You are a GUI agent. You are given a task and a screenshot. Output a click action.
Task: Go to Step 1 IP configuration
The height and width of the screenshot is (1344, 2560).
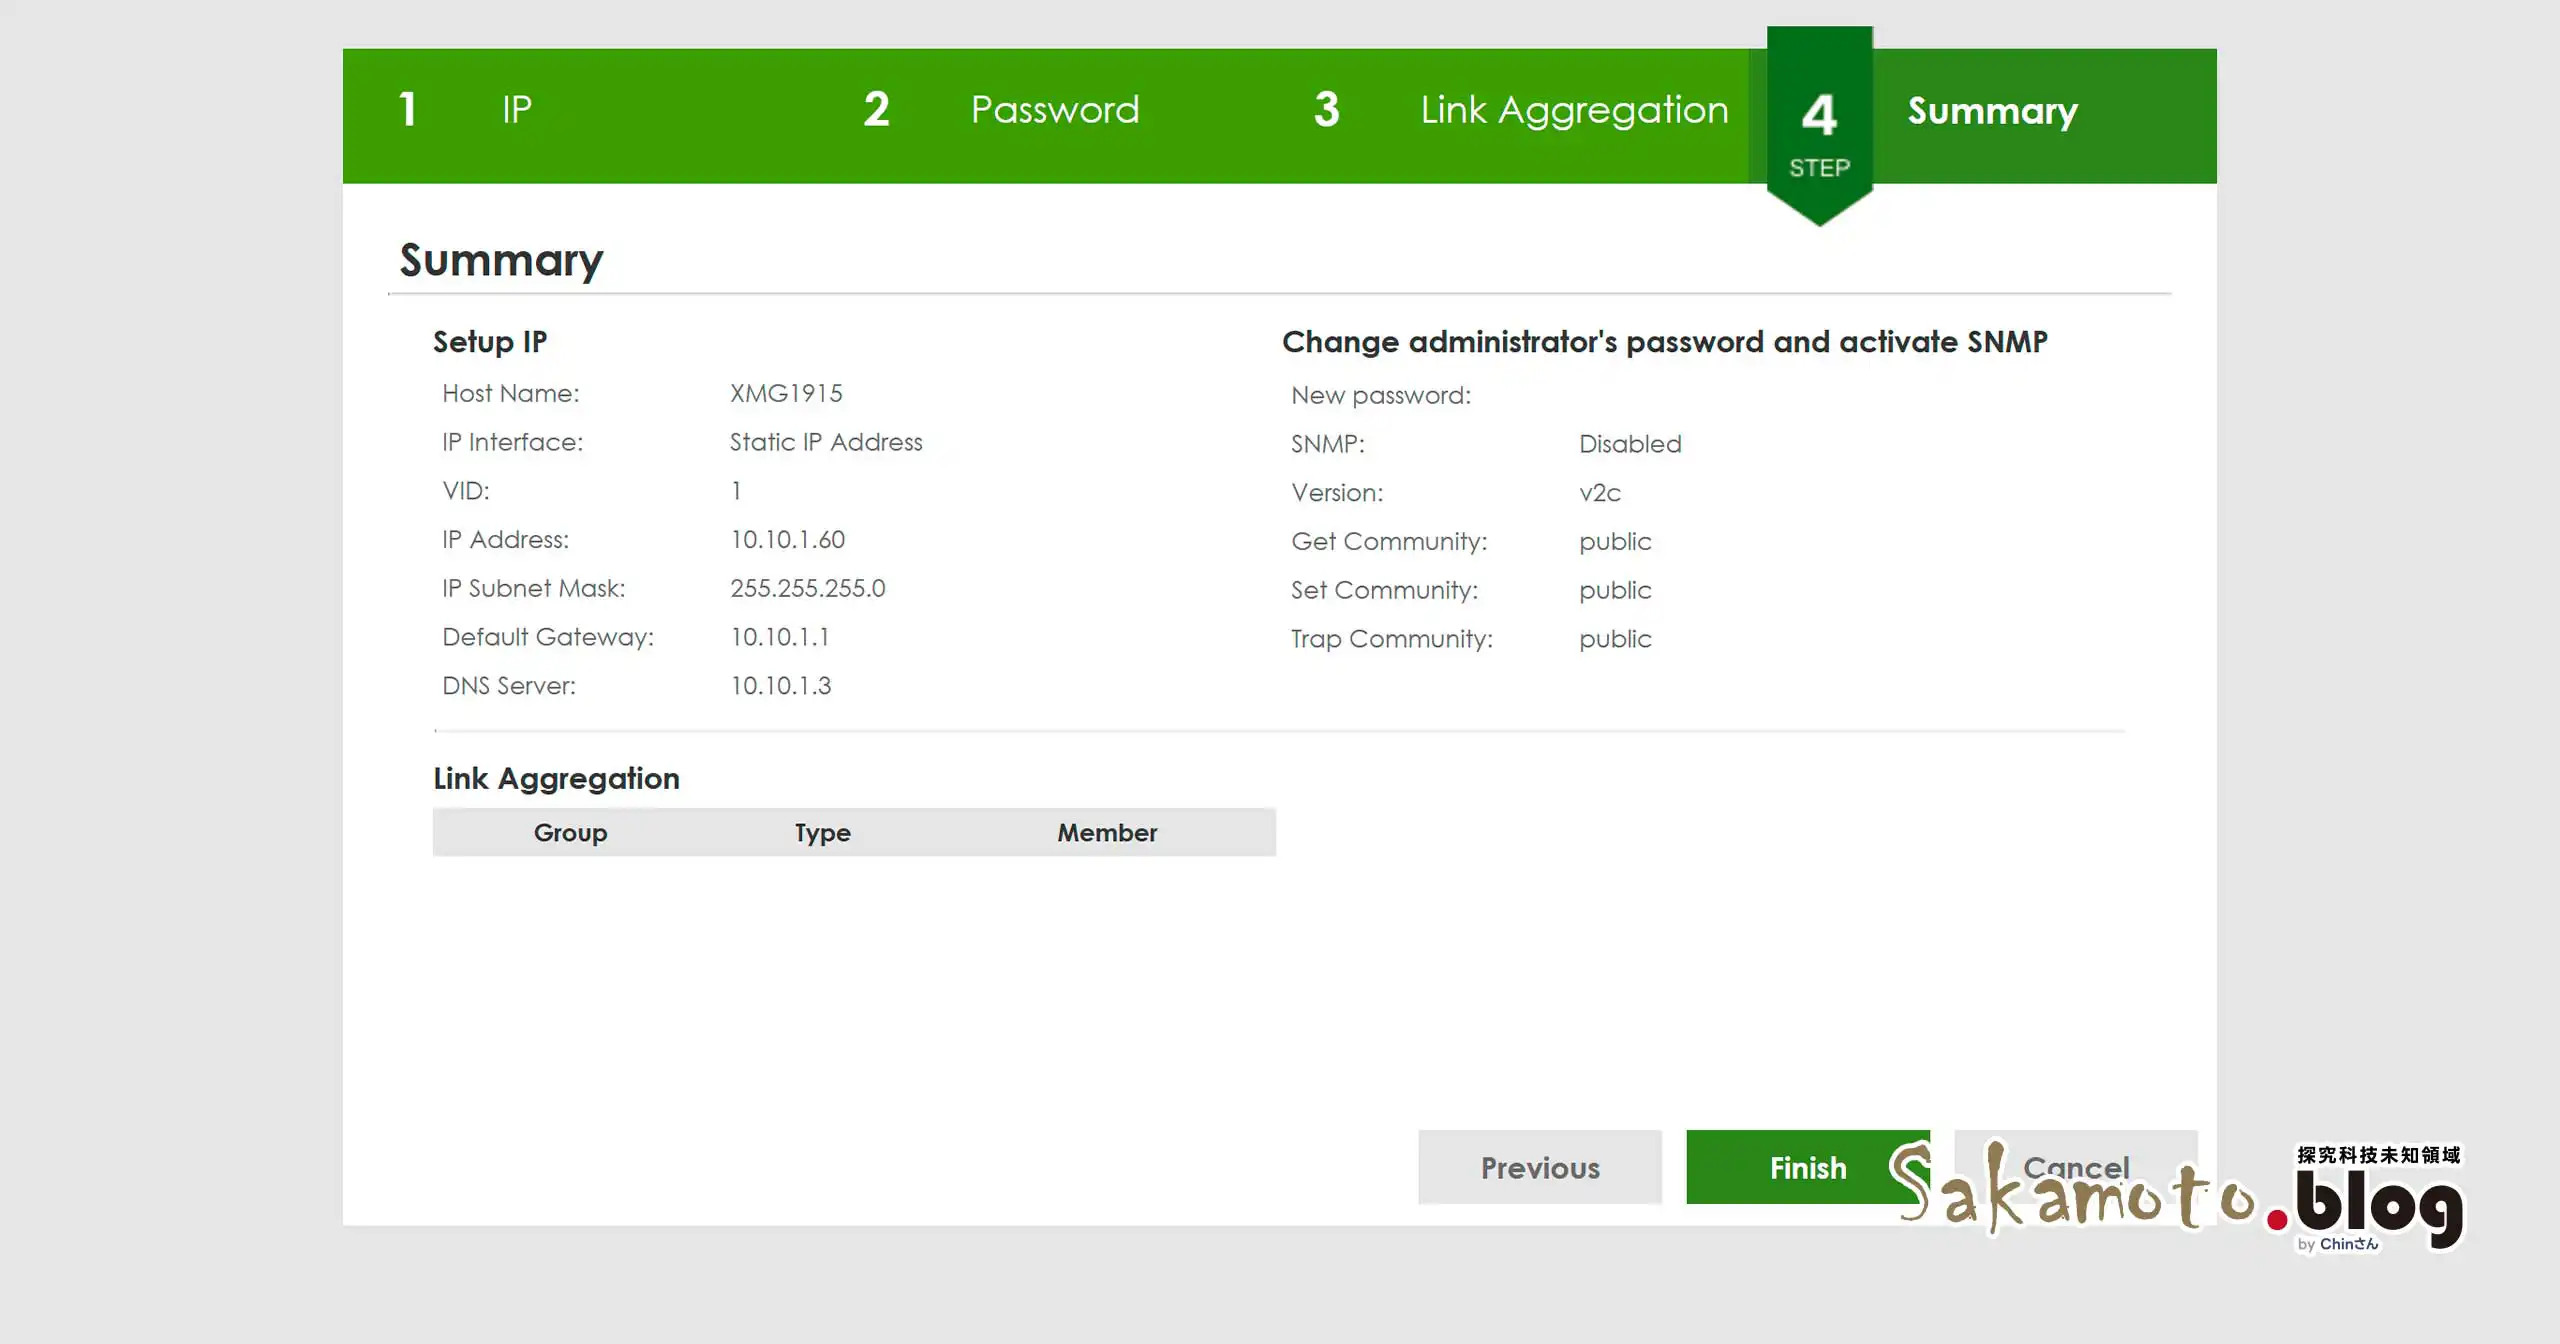click(x=516, y=110)
